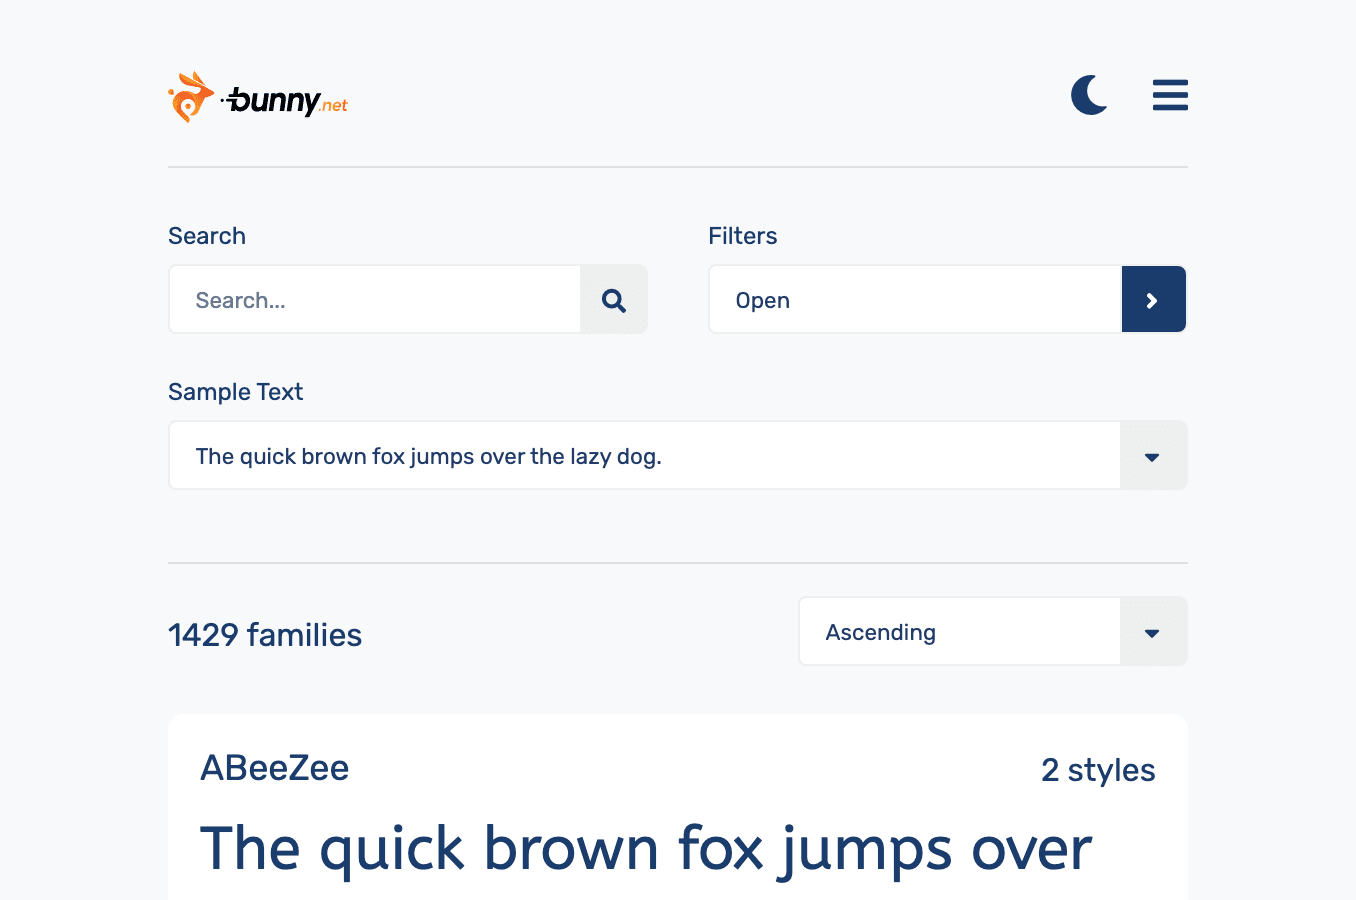Screen dimensions: 1356x900
Task: Click the magnifying glass search icon
Action: (613, 299)
